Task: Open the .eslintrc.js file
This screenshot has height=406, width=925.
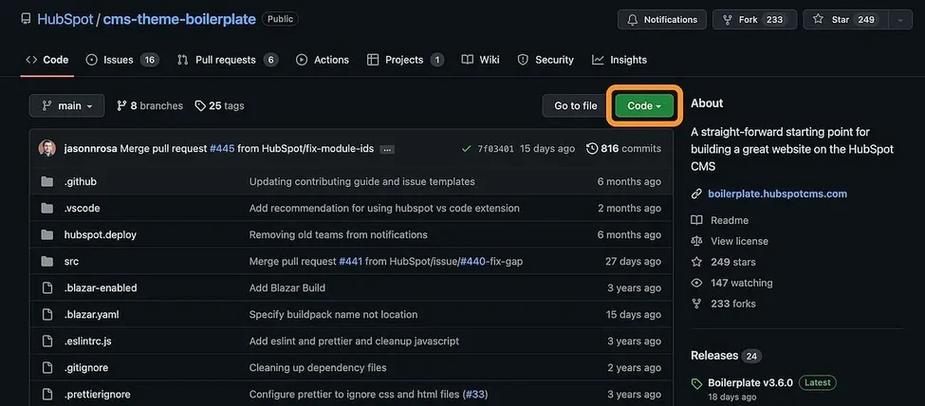Action: point(87,341)
